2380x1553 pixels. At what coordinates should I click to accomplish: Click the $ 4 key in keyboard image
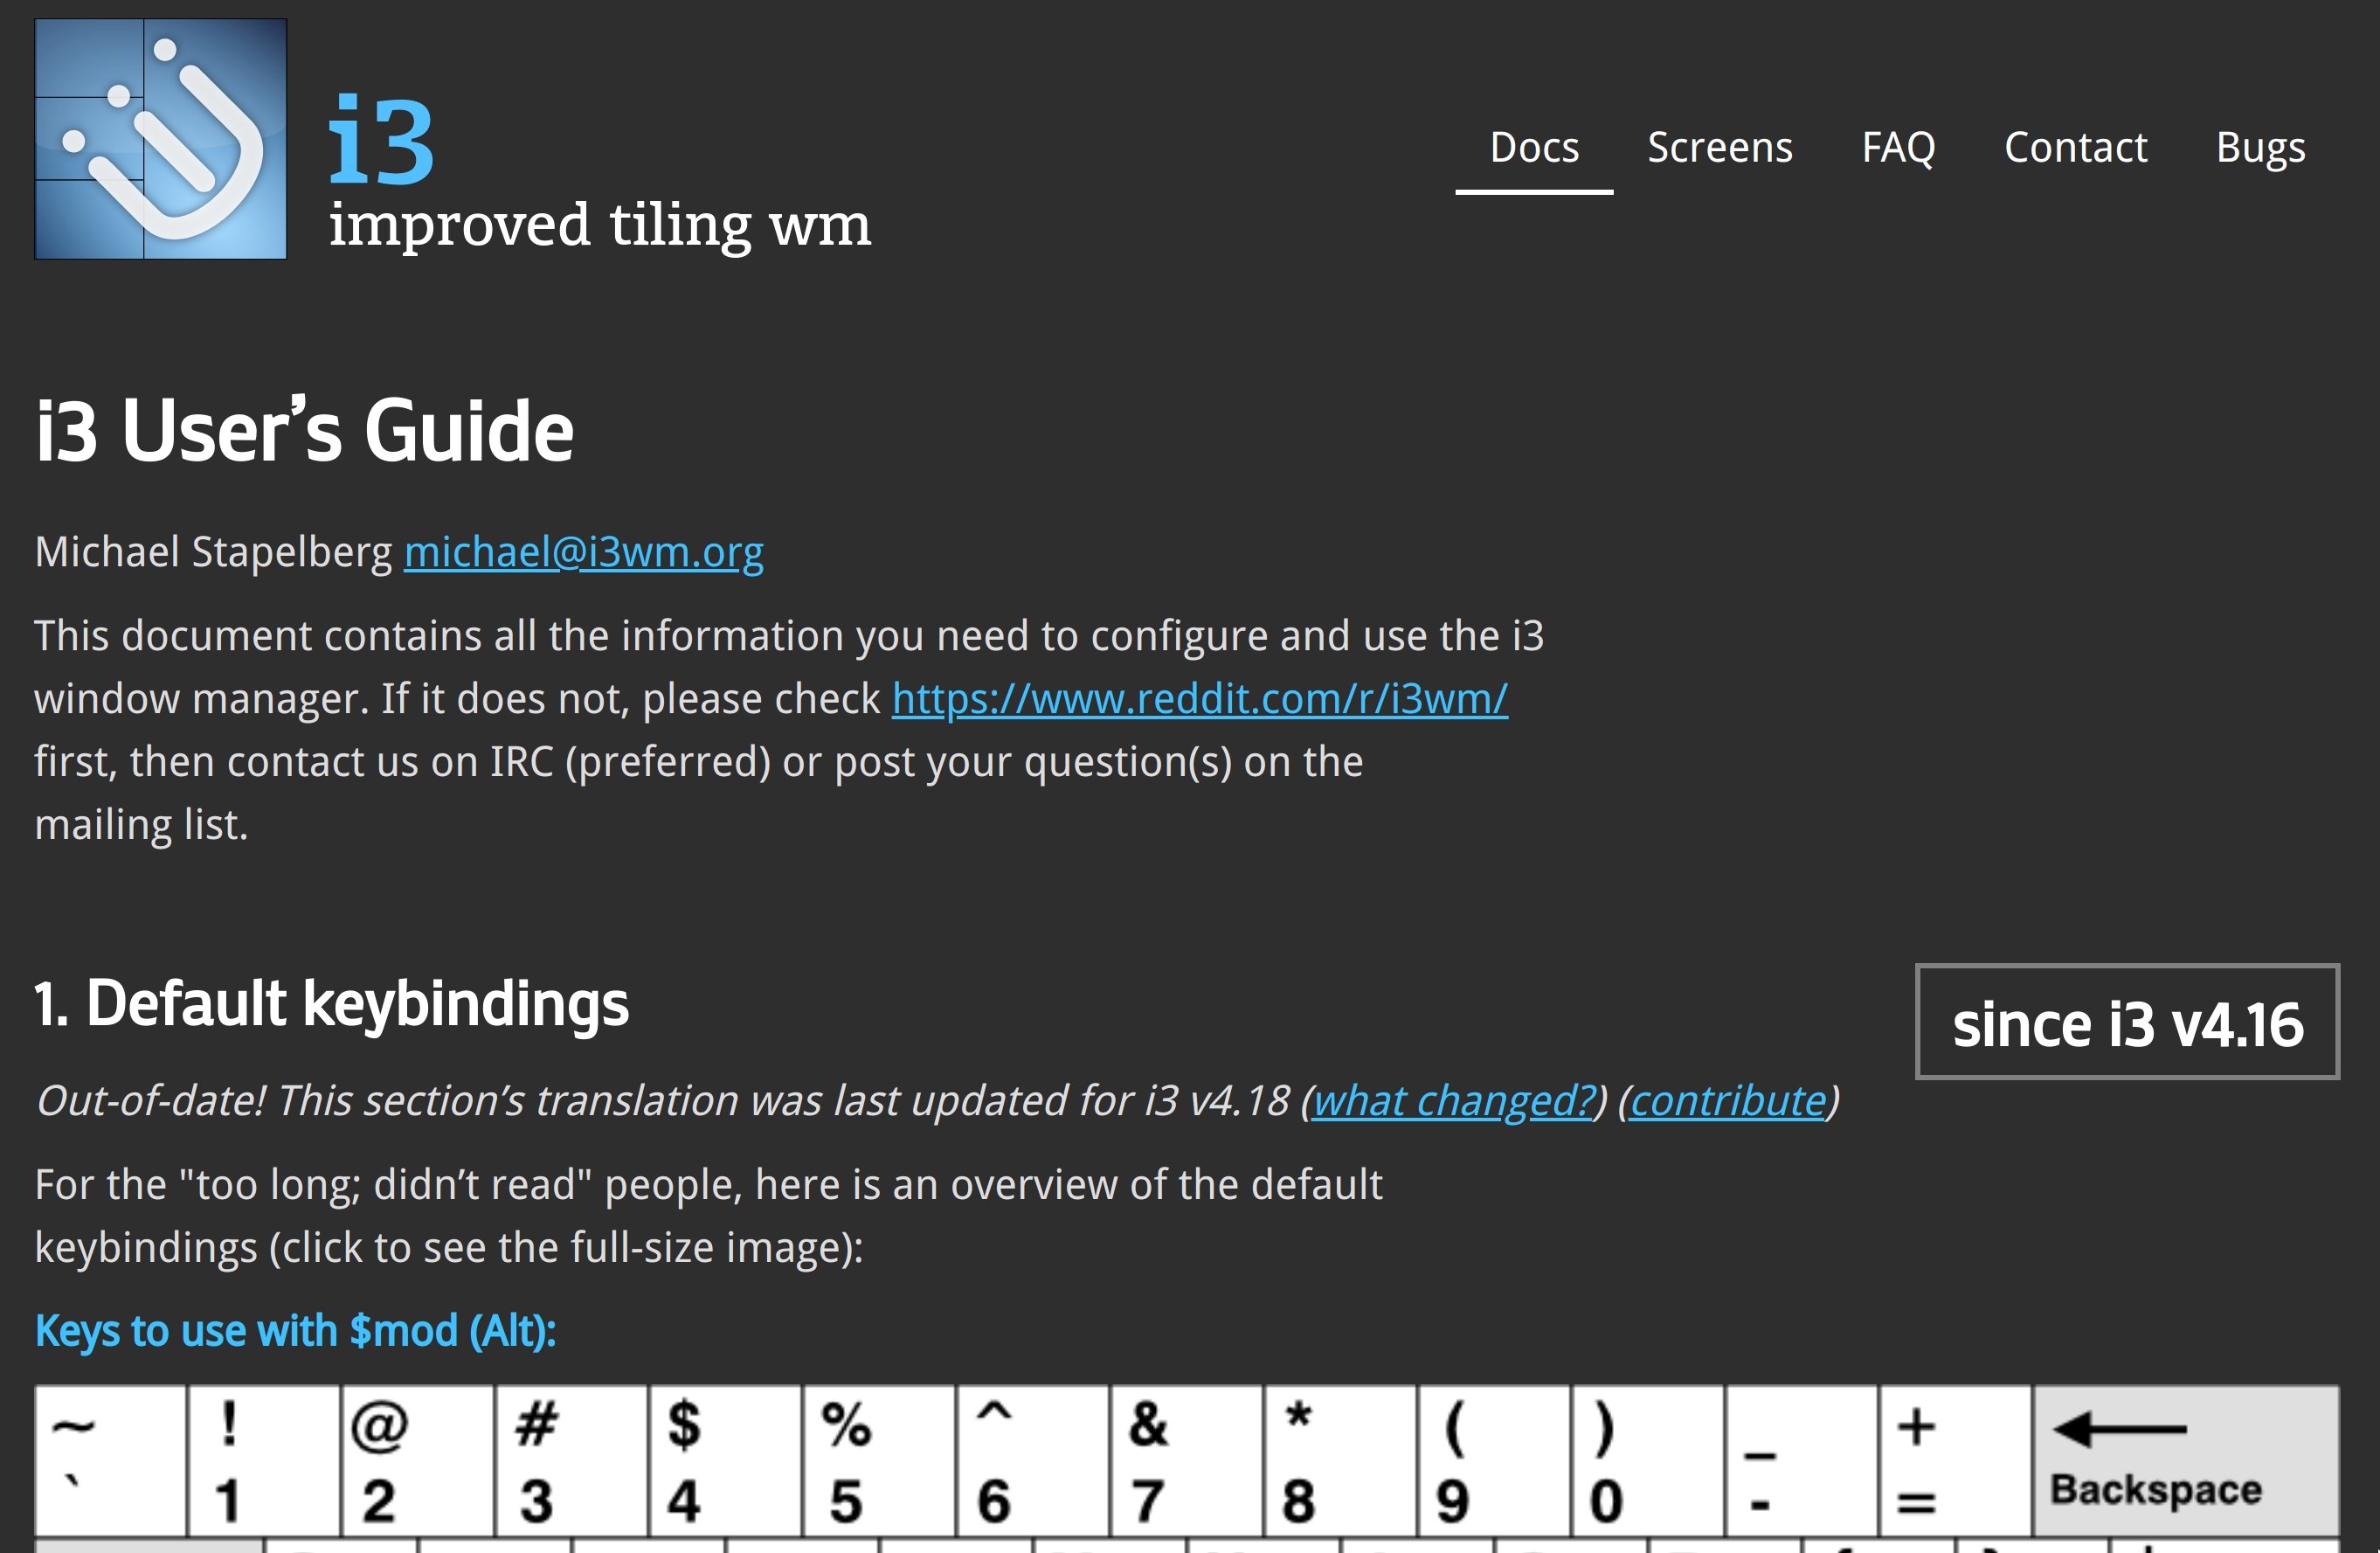pos(726,1461)
